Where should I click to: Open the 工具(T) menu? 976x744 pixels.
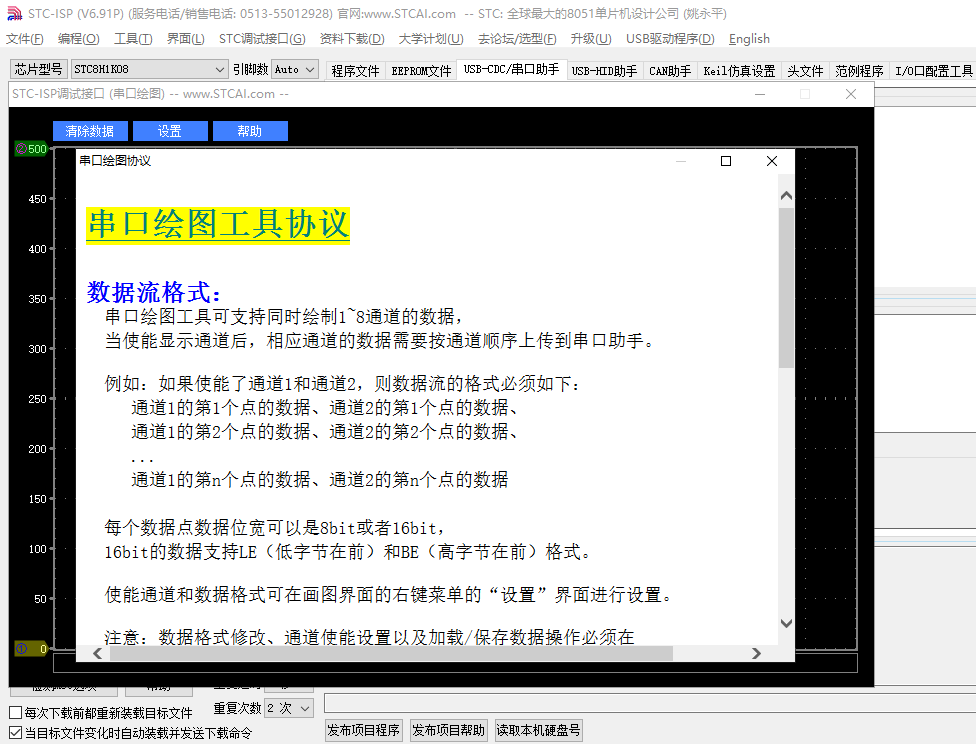(x=133, y=39)
